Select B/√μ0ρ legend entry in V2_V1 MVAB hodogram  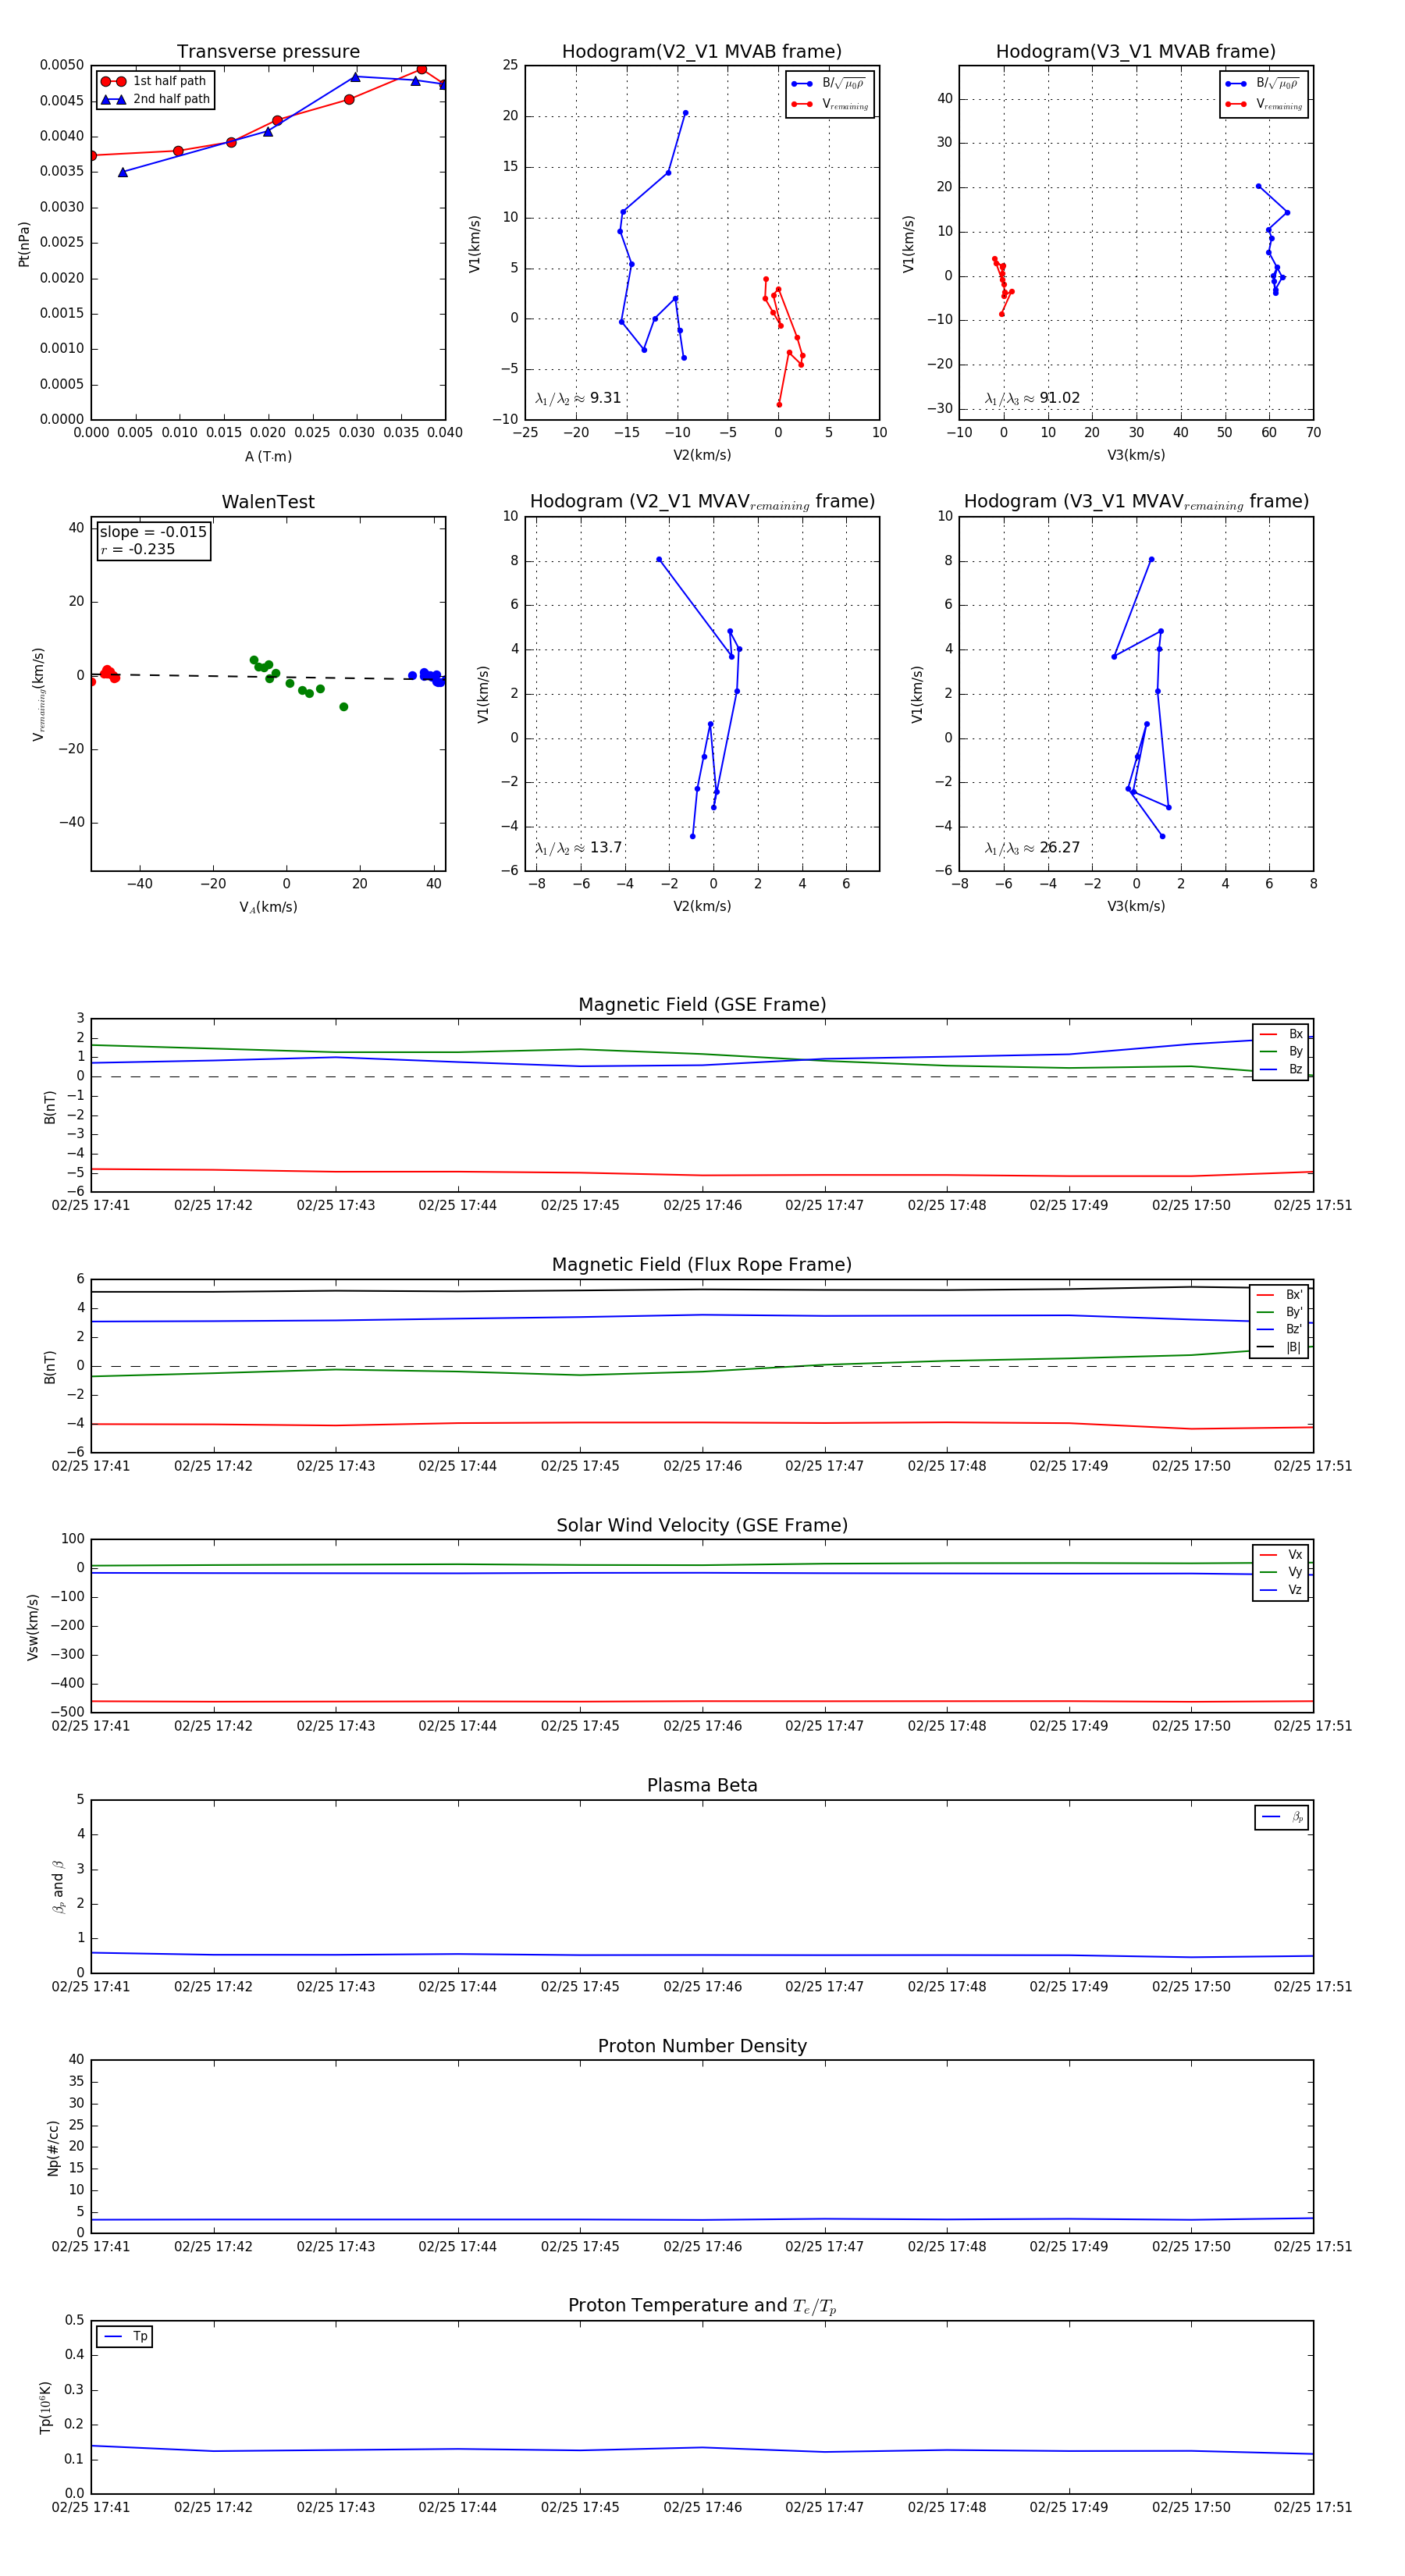(x=829, y=84)
